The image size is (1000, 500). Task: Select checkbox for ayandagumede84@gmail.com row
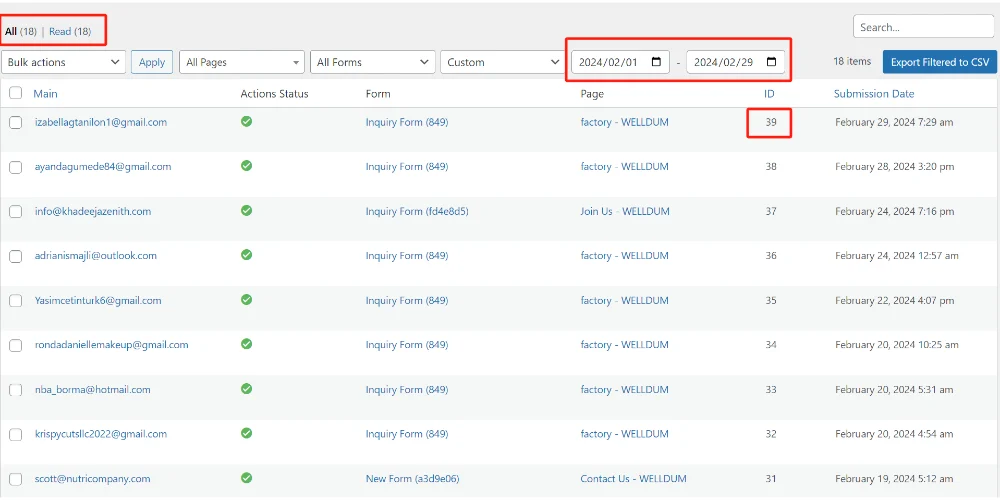(15, 168)
